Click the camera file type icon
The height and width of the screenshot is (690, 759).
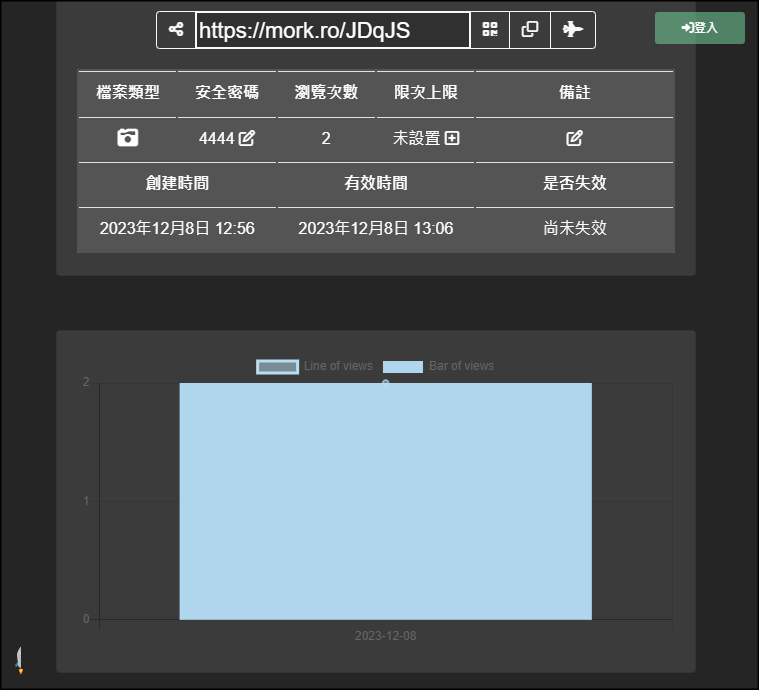coord(127,138)
